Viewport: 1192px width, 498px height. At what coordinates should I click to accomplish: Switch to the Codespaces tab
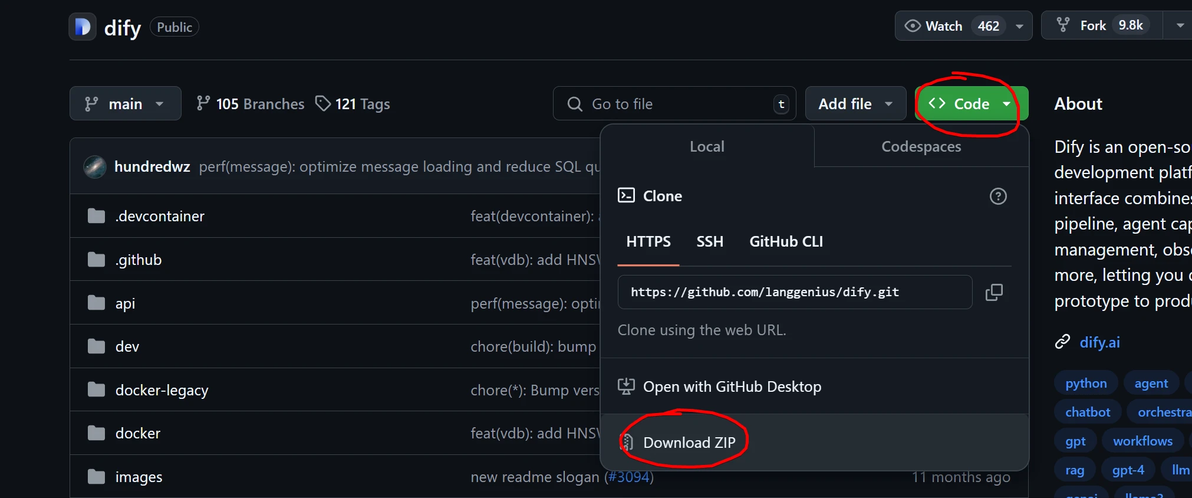pyautogui.click(x=921, y=147)
